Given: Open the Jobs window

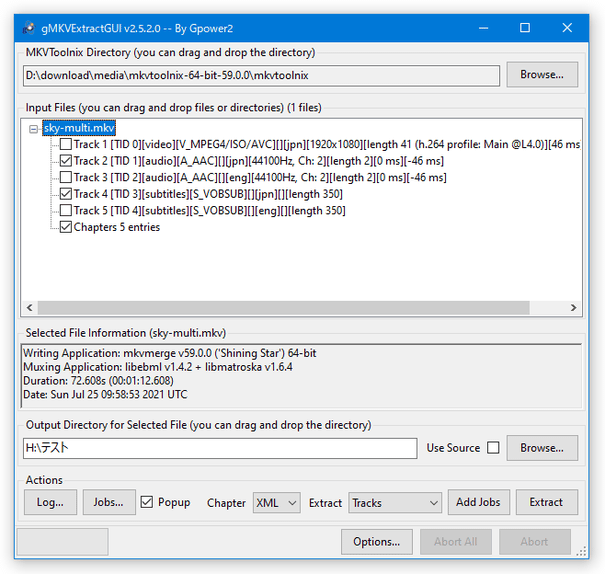Looking at the screenshot, I should click(x=109, y=502).
